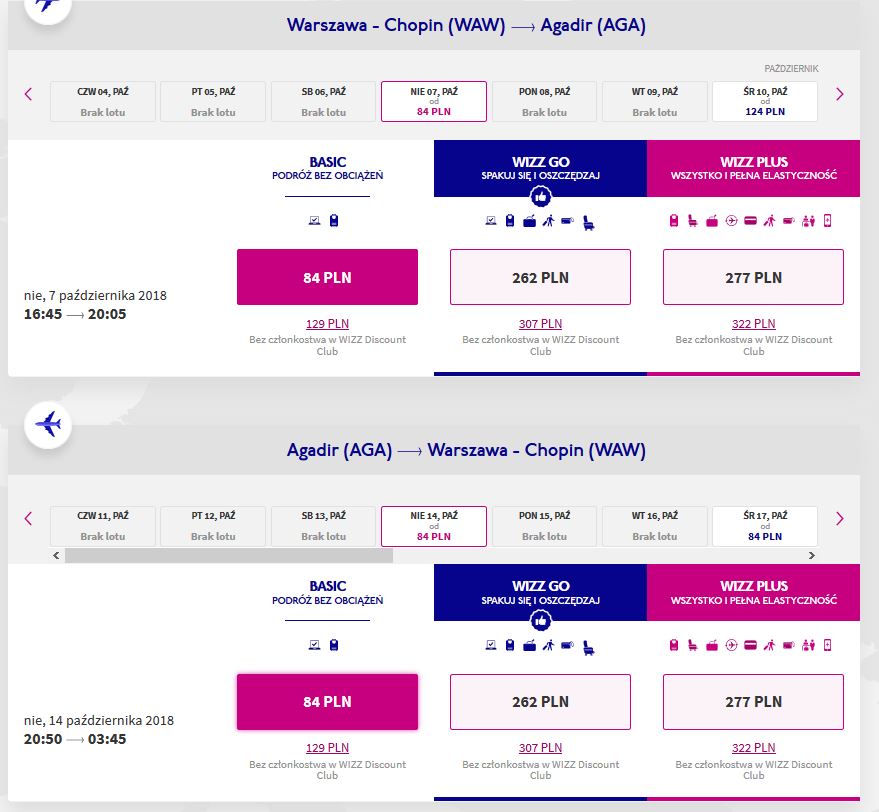The image size is (879, 812).
Task: Click armchair seat icon under Warszawa–Agadir WIZZ GO
Action: pyautogui.click(x=588, y=223)
